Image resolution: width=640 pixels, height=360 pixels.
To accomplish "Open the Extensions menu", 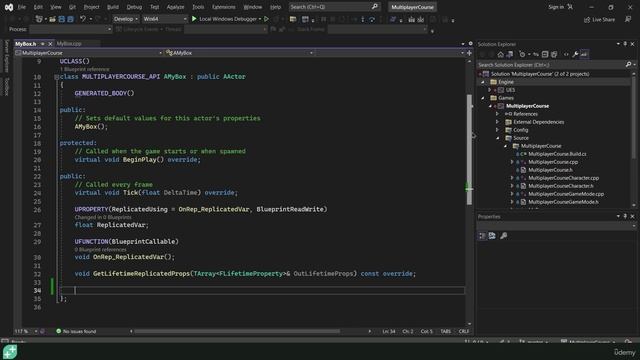I will [x=223, y=7].
